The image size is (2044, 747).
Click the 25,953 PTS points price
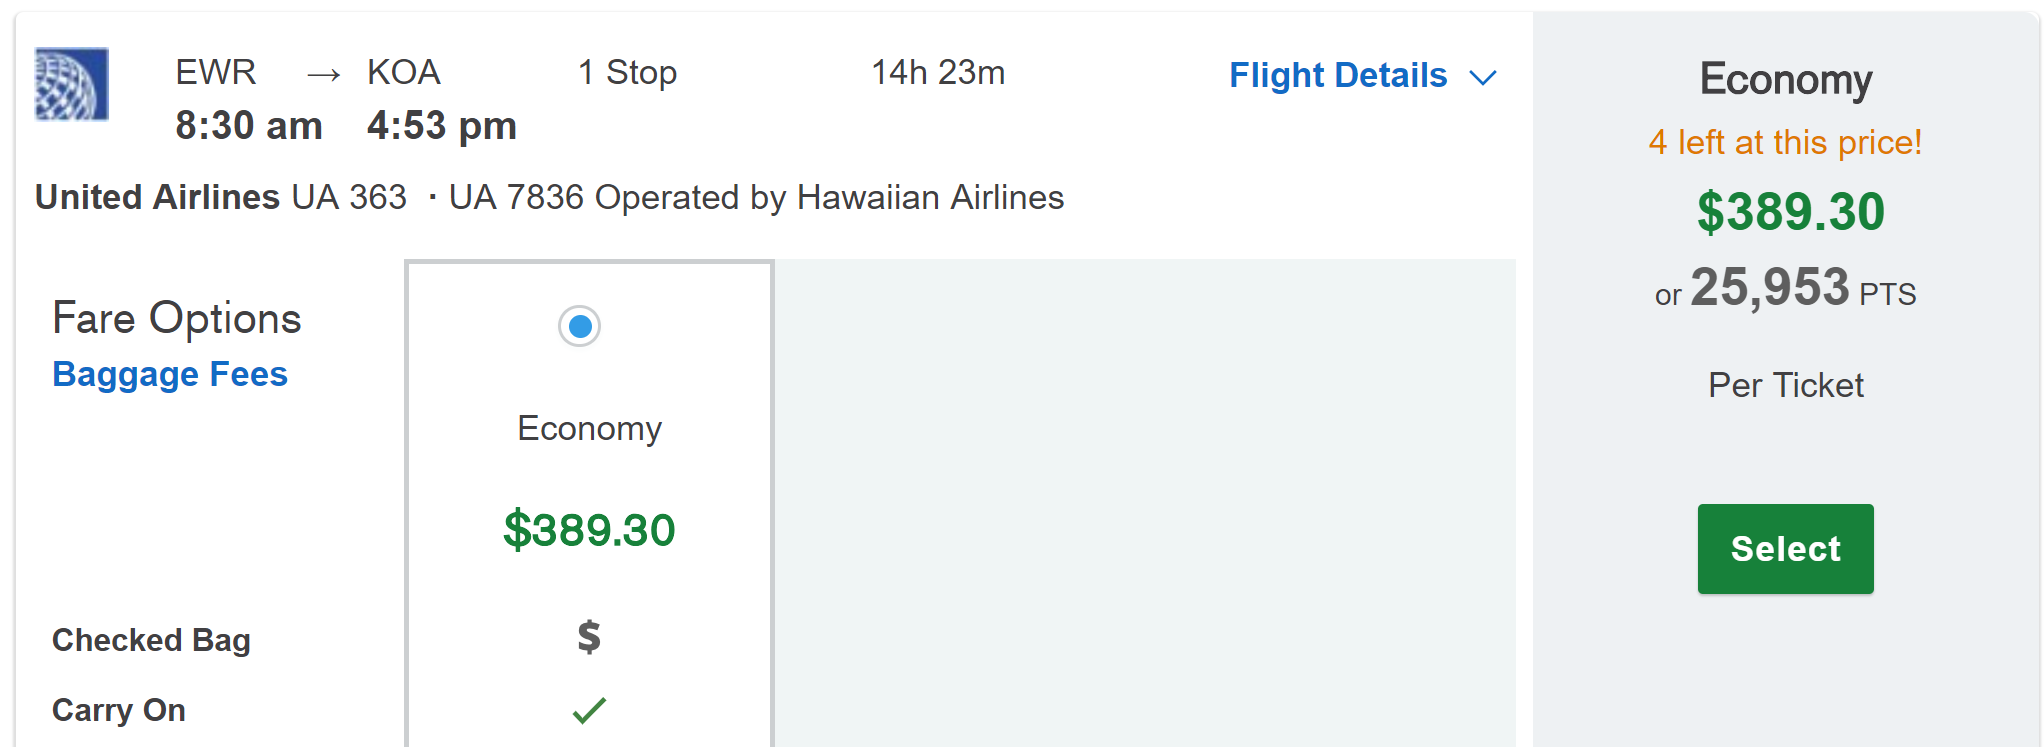(1786, 289)
